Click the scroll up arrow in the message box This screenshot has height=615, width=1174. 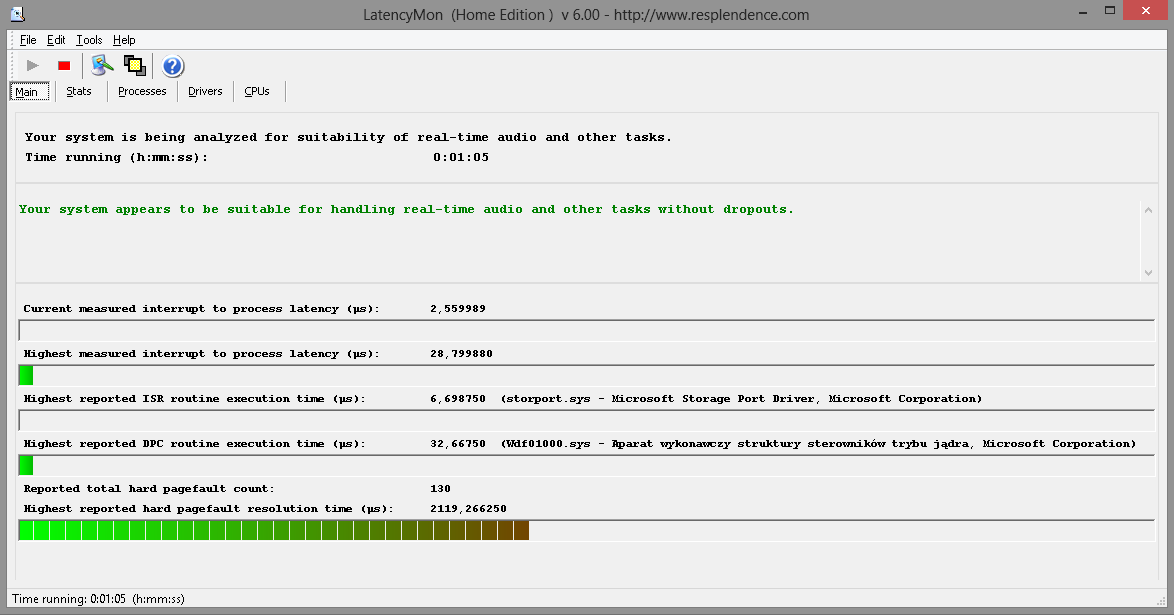tap(1148, 210)
